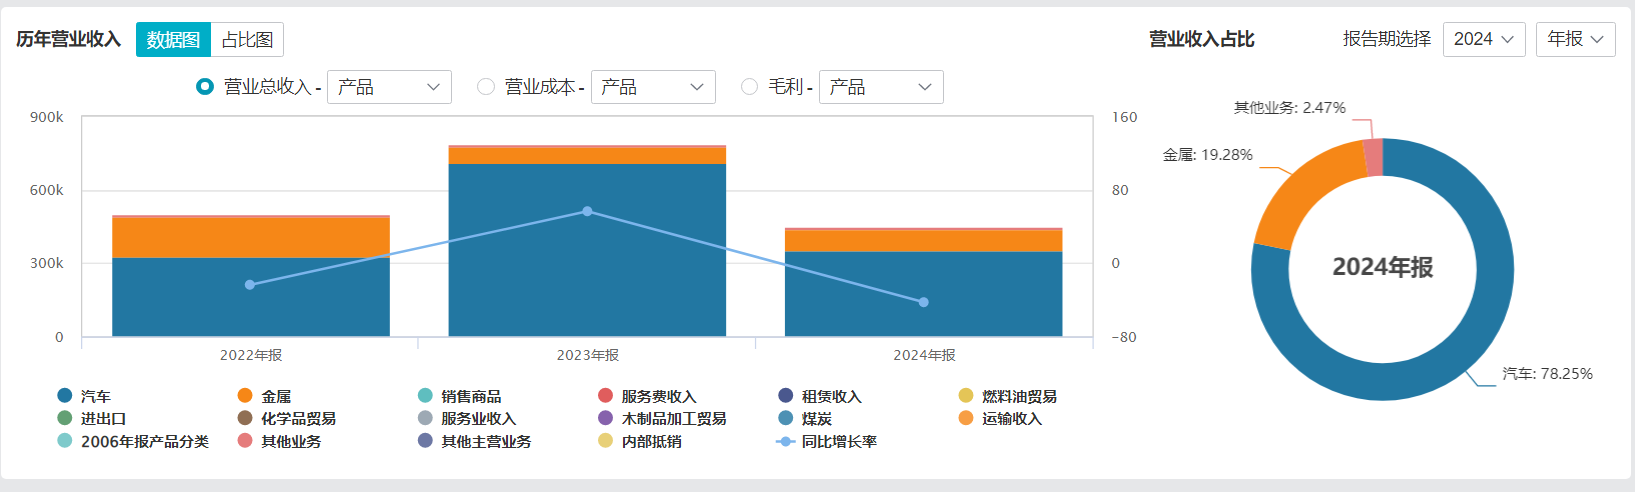The width and height of the screenshot is (1635, 492).
Task: Select the 营业成本 radio button
Action: click(x=486, y=87)
